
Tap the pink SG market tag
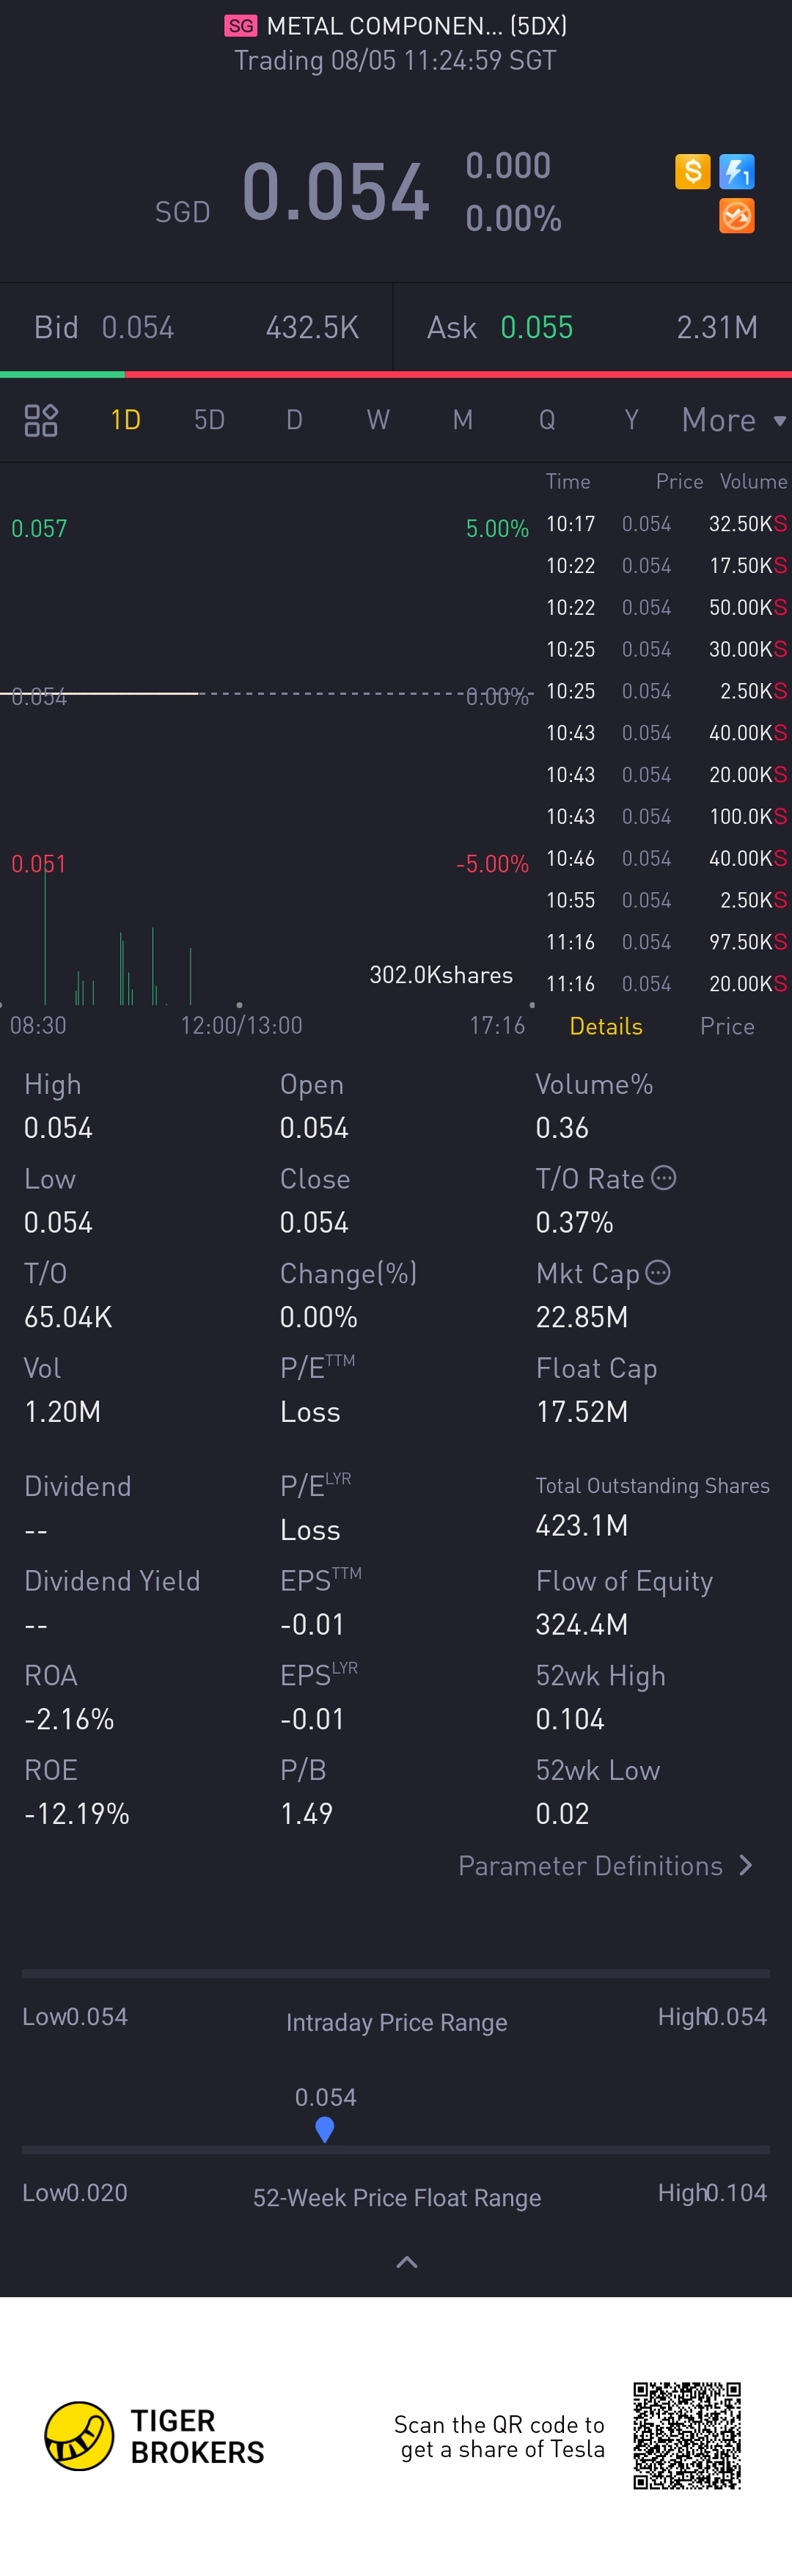[x=240, y=26]
